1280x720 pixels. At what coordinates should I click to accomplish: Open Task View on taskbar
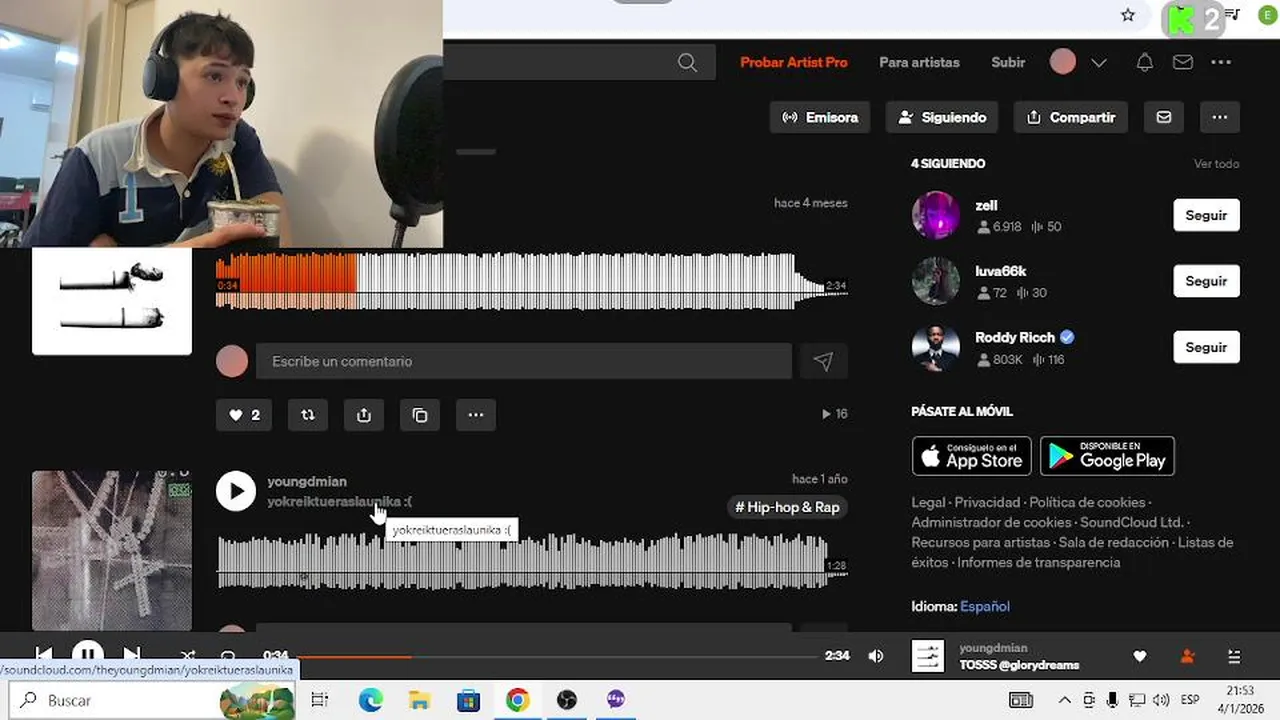pos(320,700)
